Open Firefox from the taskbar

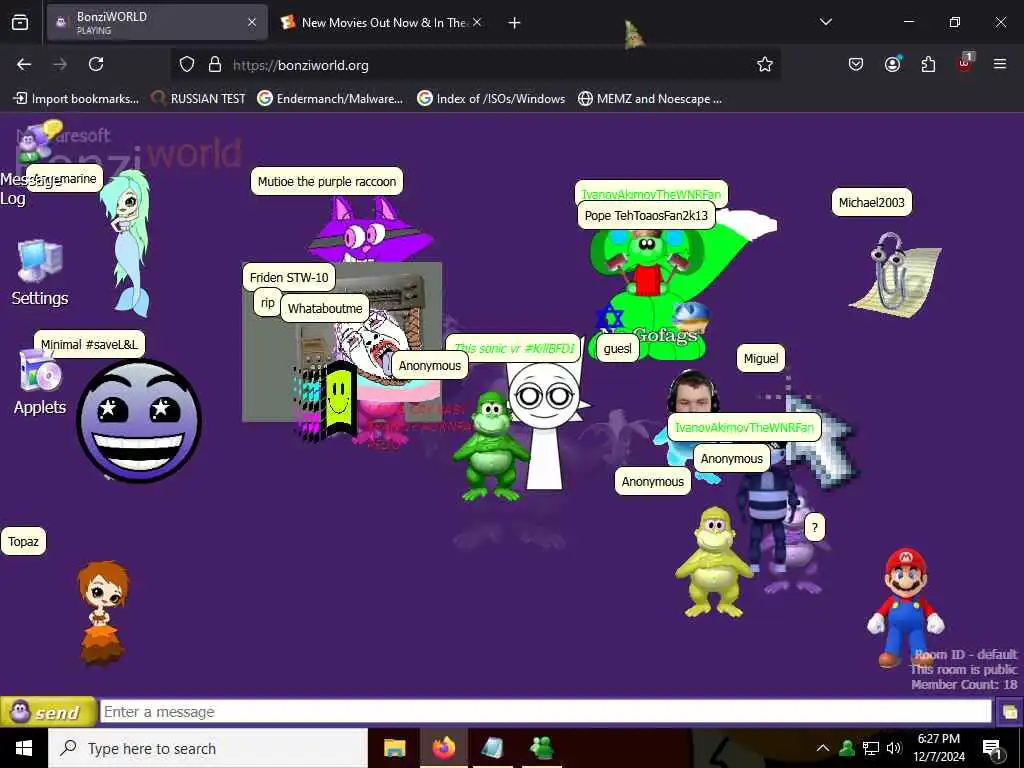tap(443, 748)
